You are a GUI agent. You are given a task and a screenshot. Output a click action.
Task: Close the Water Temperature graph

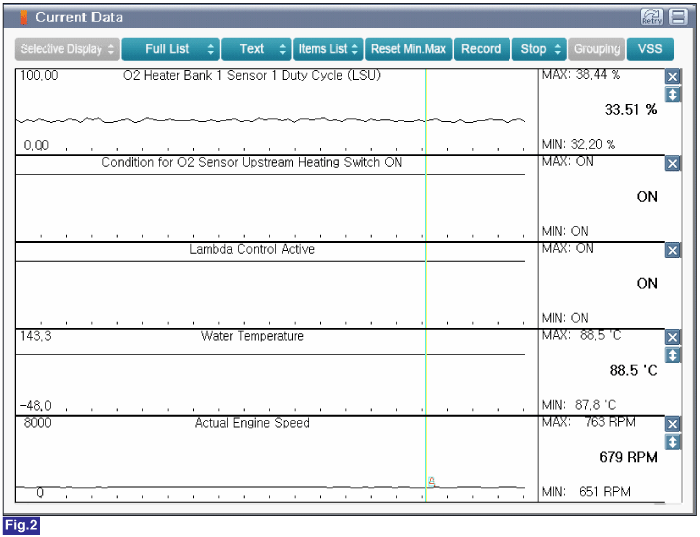[x=672, y=337]
